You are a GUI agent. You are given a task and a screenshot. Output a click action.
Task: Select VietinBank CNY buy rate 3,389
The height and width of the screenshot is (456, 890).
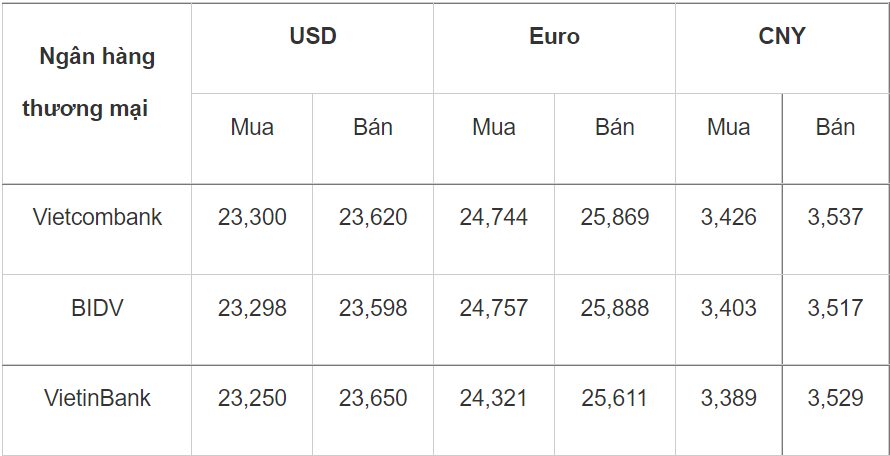[x=729, y=398]
